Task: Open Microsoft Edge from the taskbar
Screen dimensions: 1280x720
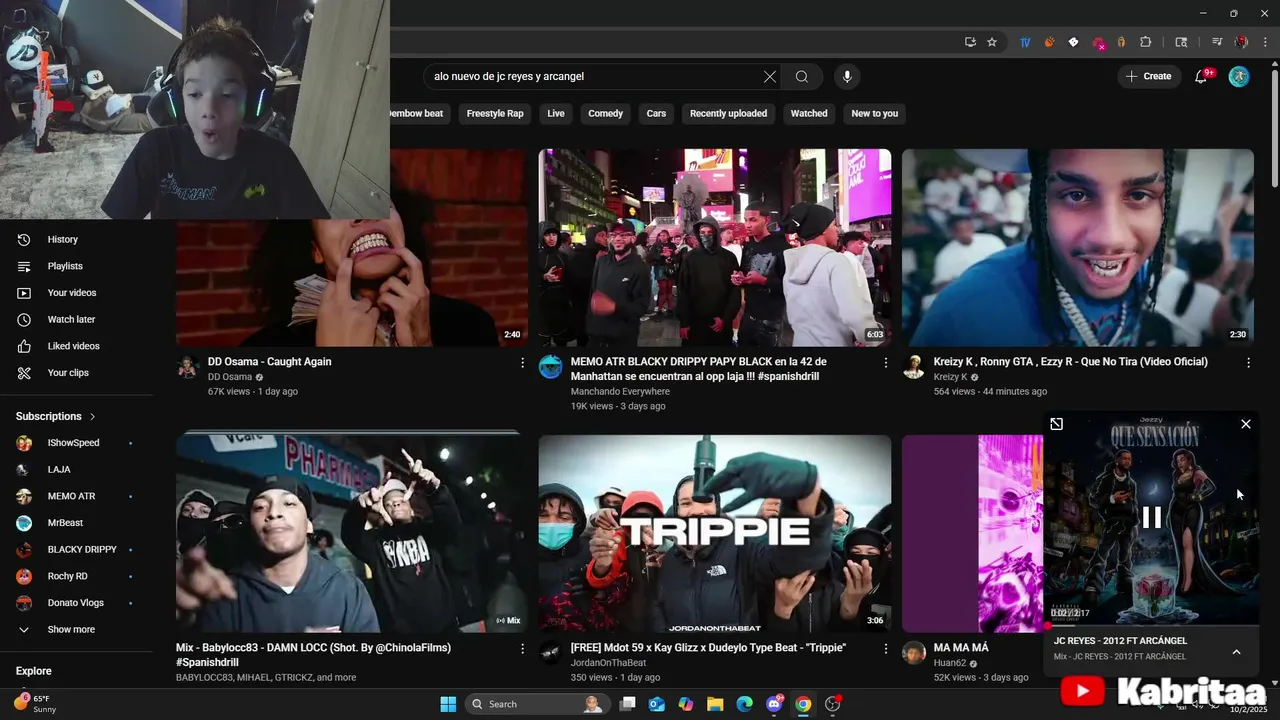Action: tap(744, 704)
